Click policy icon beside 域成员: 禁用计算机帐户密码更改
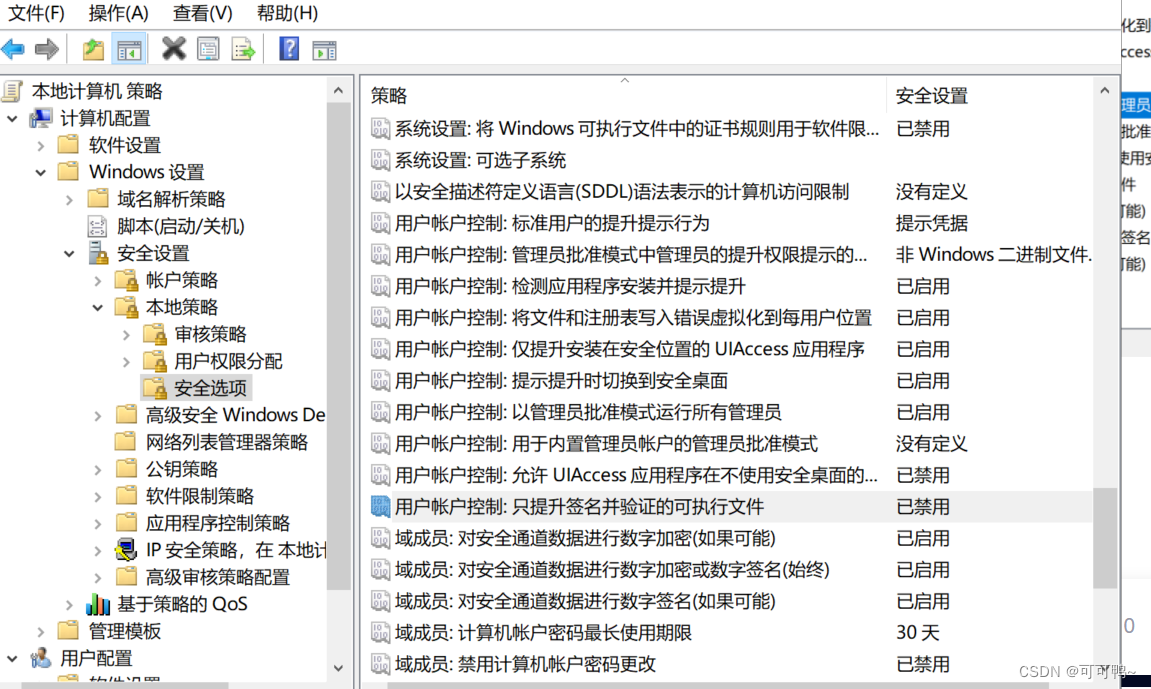The image size is (1151, 689). (x=380, y=664)
